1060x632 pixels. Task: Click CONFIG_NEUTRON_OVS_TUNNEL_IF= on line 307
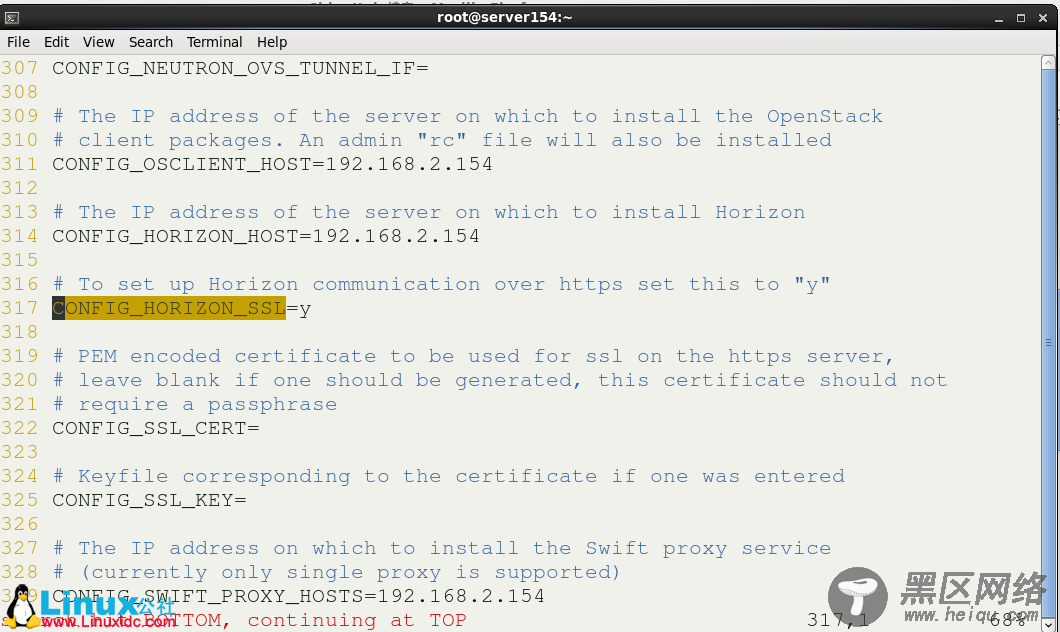tap(240, 68)
